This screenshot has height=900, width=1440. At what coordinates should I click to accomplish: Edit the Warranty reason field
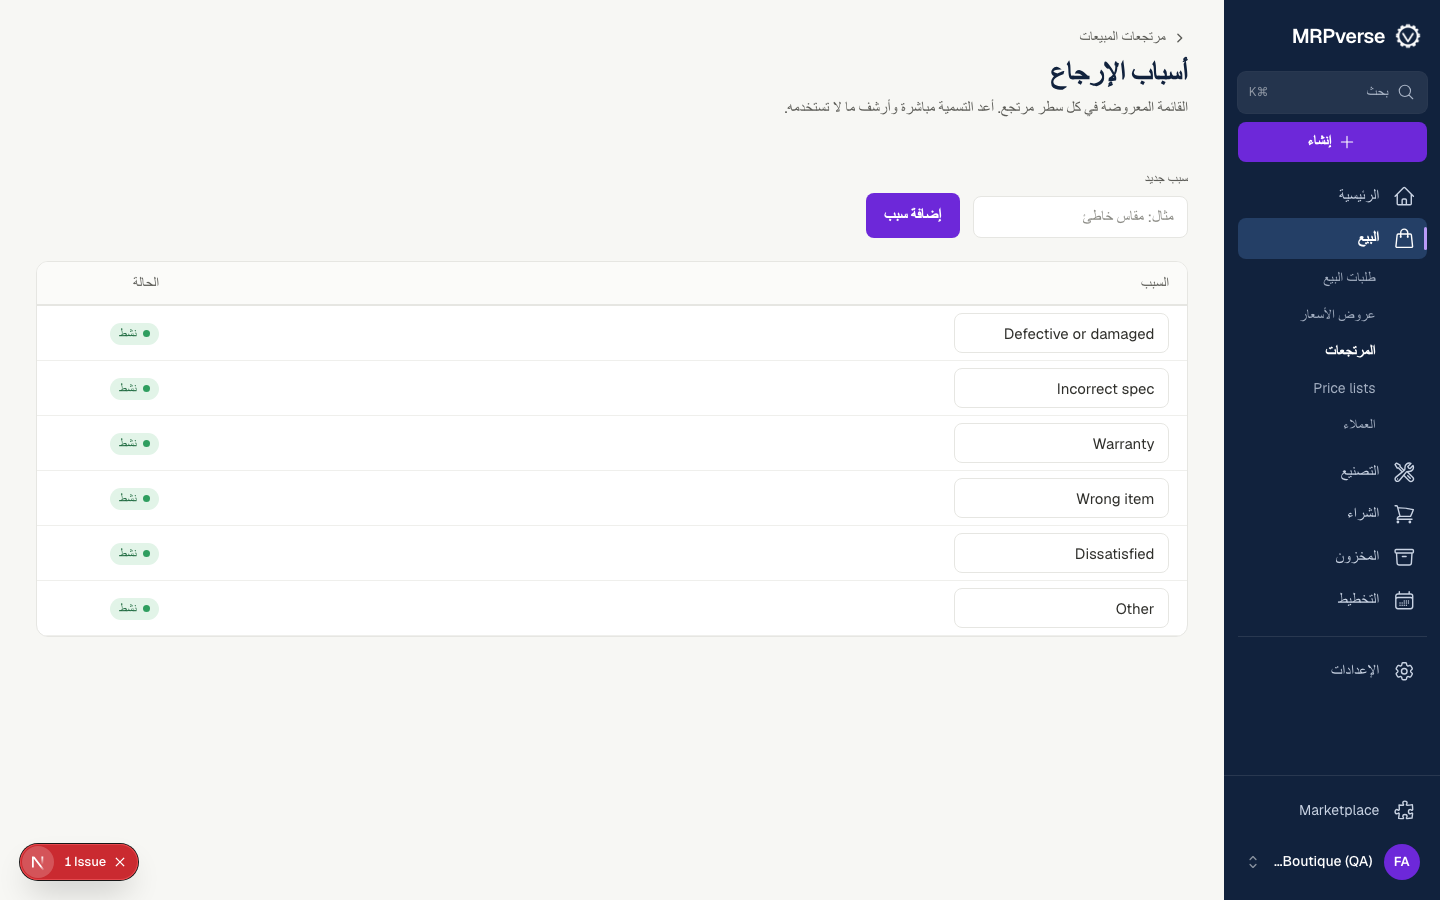click(x=1061, y=444)
